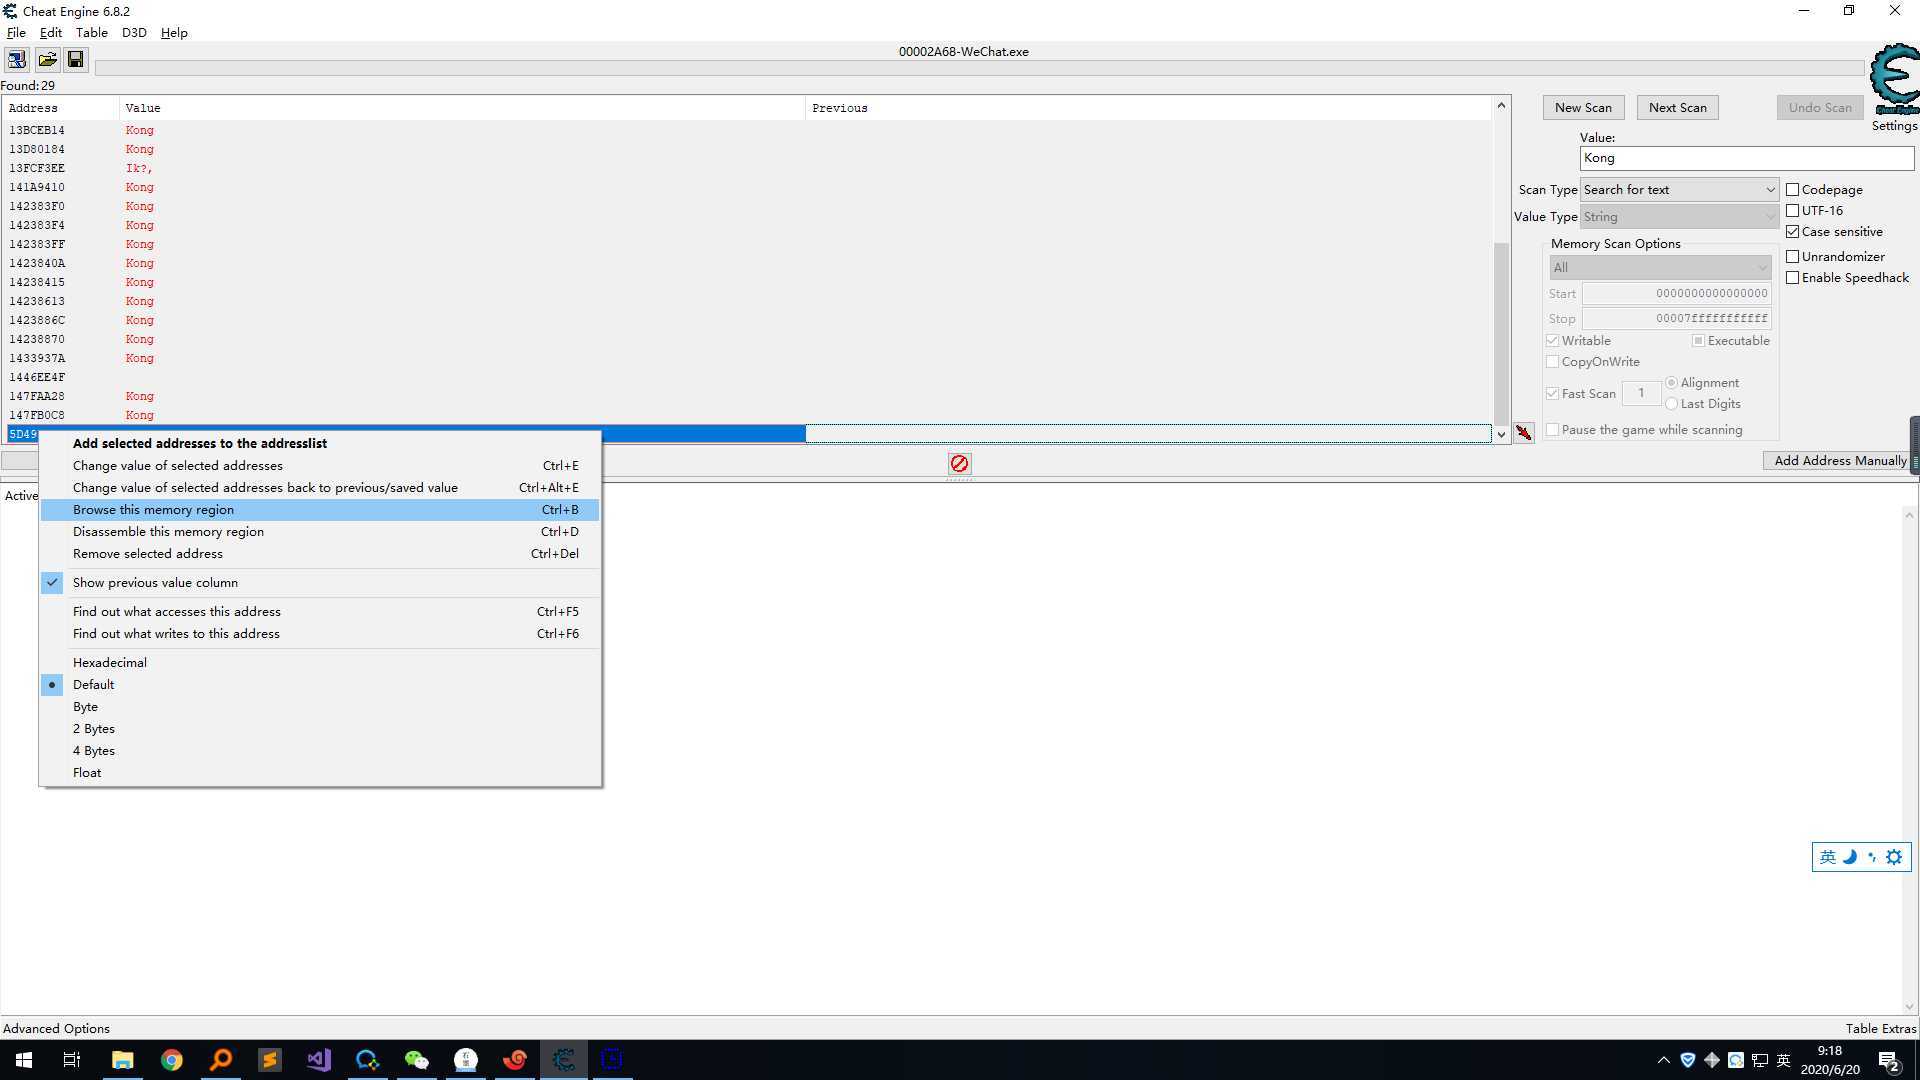The image size is (1920, 1080).
Task: Select the Last Digits radio button
Action: click(x=1671, y=403)
